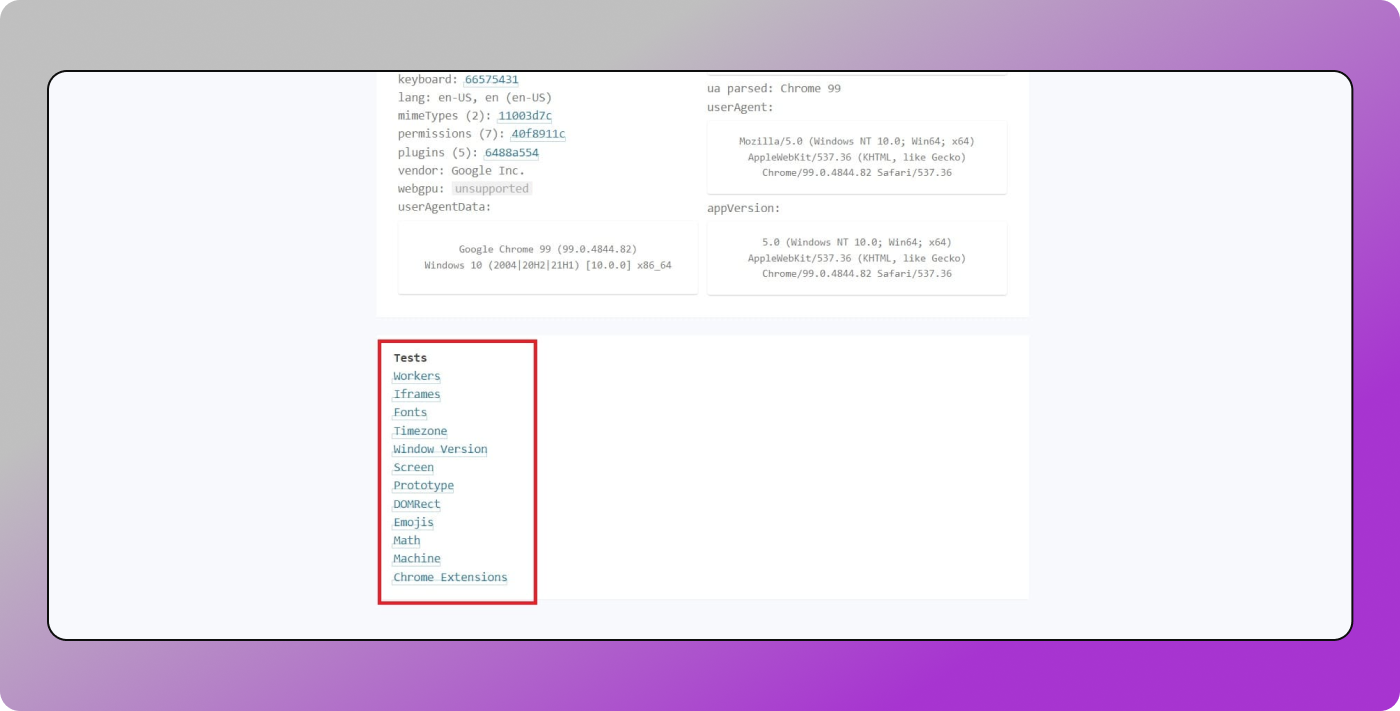The image size is (1400, 711).
Task: Open the Window Version test
Action: (440, 449)
